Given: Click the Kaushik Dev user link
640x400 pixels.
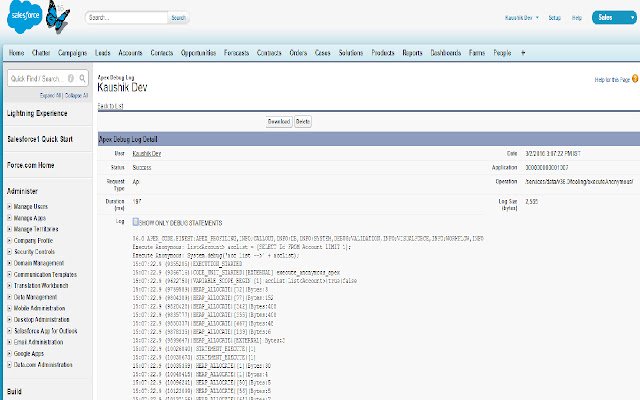Looking at the screenshot, I should 147,153.
